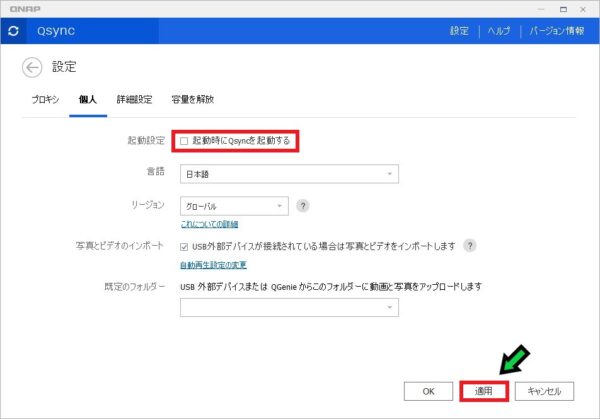Screen dimensions: 600x419
Task: Minimize the Qsync window
Action: point(541,9)
